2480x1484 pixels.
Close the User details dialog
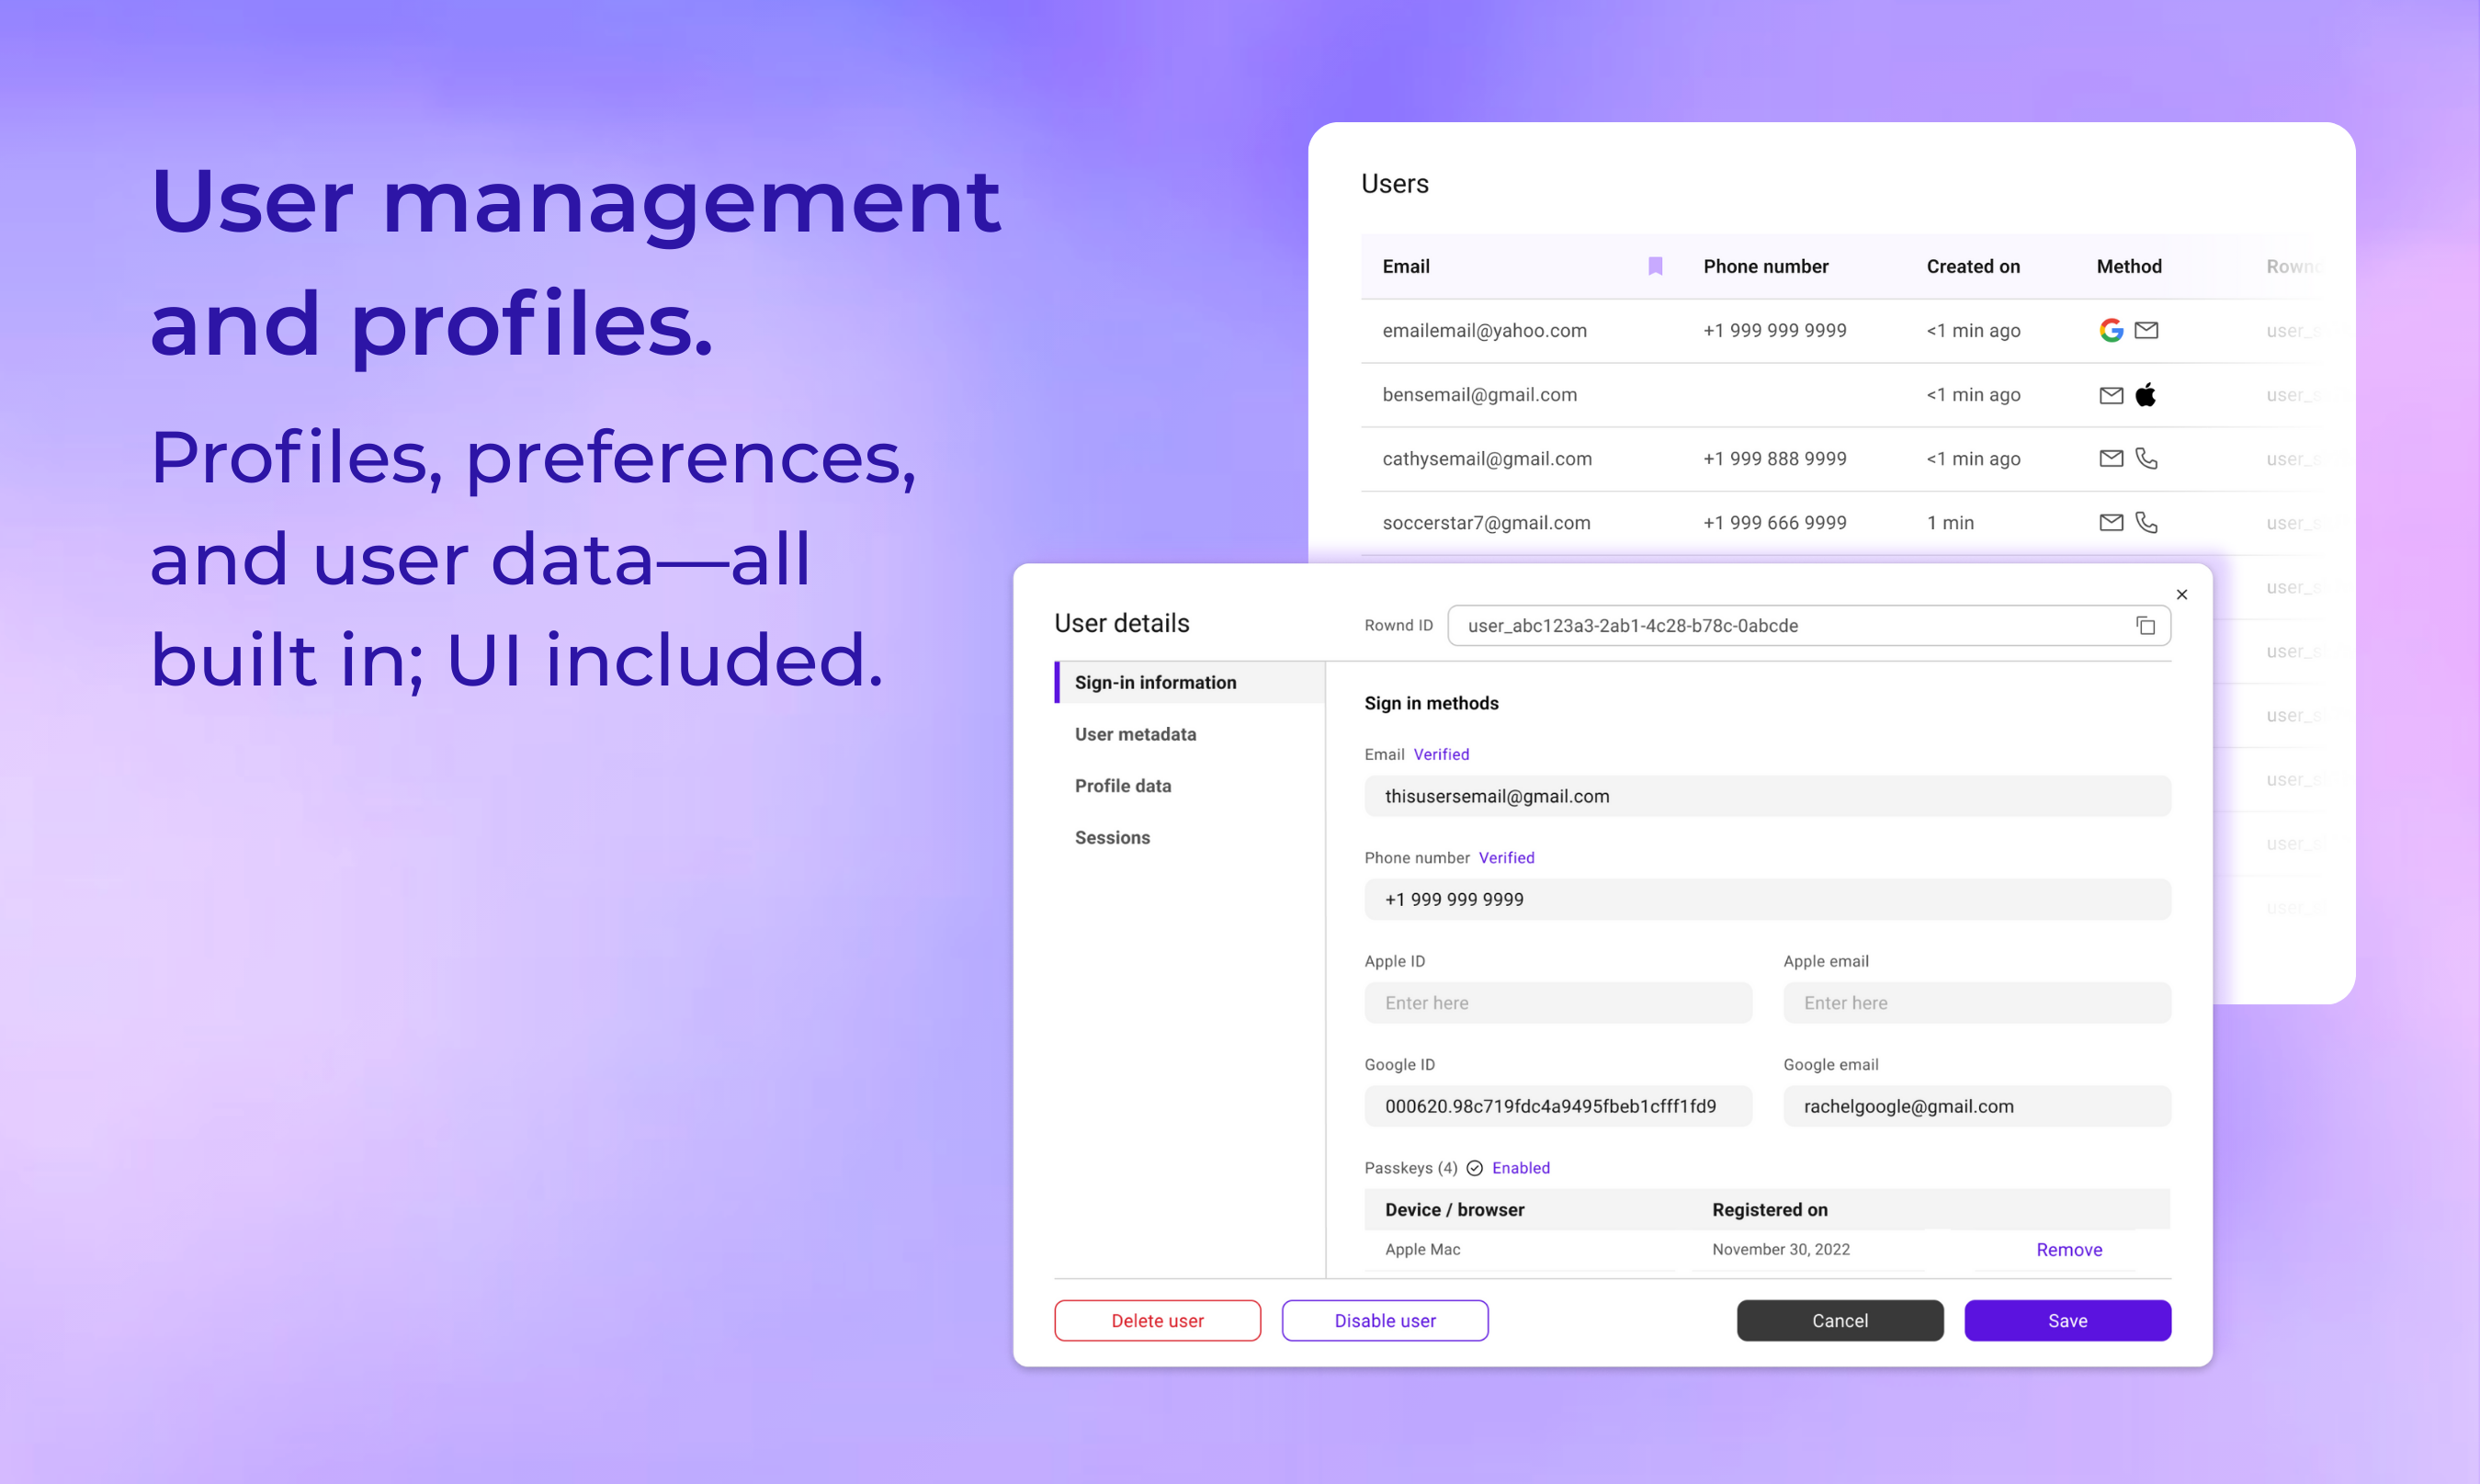2182,594
